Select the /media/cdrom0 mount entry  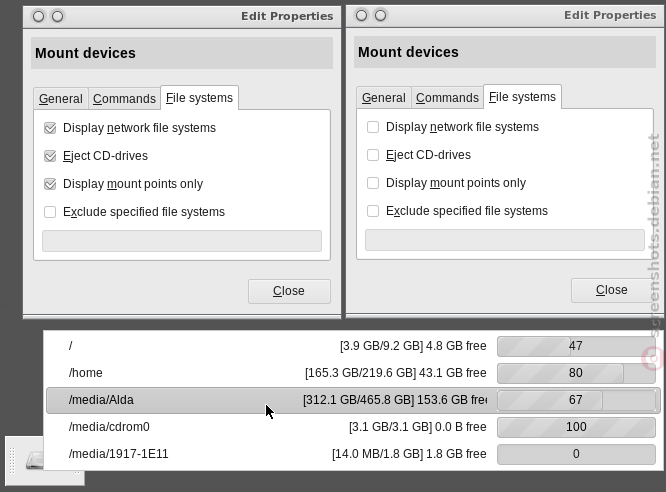352,427
